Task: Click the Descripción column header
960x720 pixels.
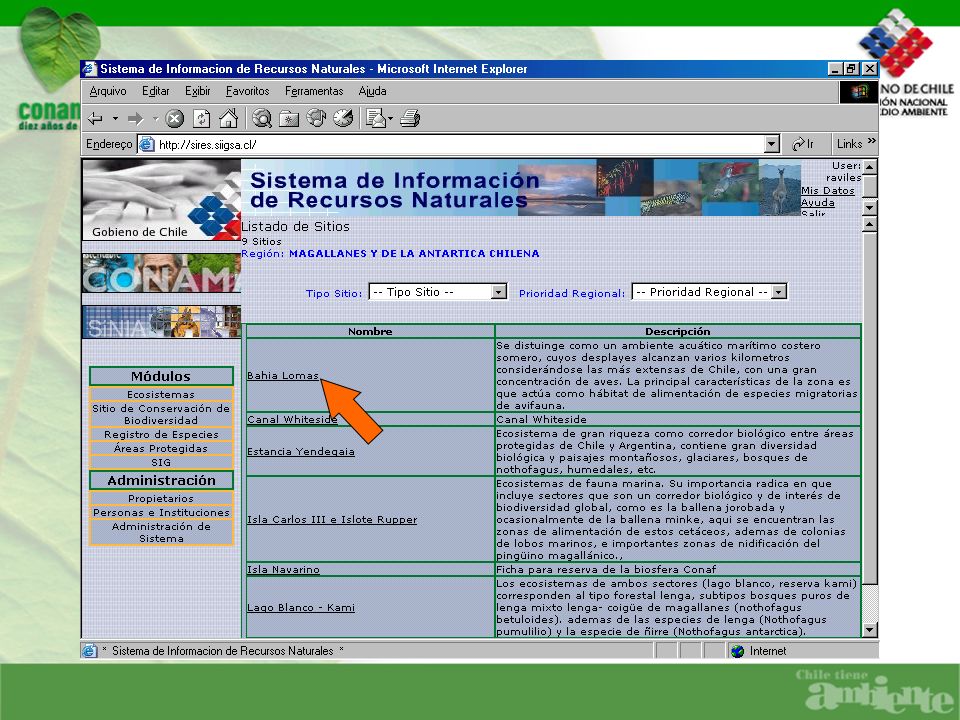Action: tap(678, 331)
